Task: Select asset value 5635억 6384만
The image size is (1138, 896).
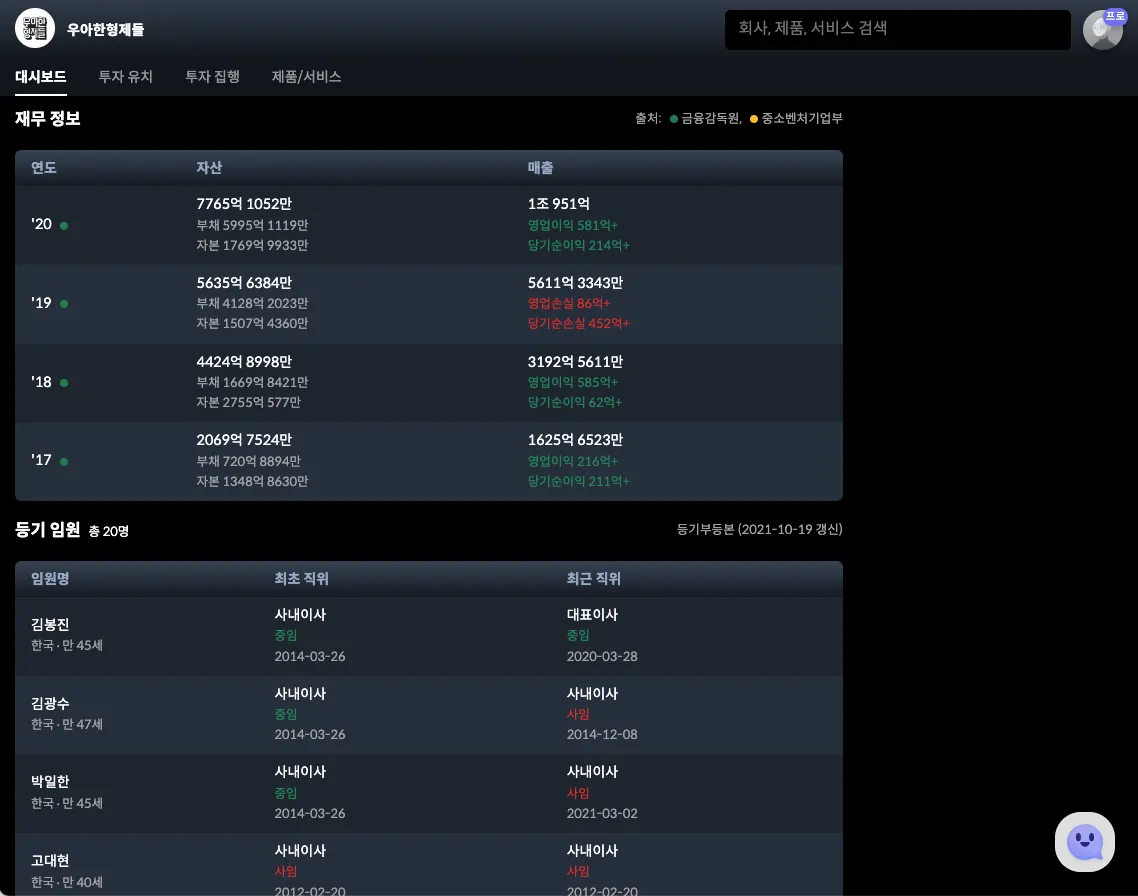Action: [x=244, y=283]
